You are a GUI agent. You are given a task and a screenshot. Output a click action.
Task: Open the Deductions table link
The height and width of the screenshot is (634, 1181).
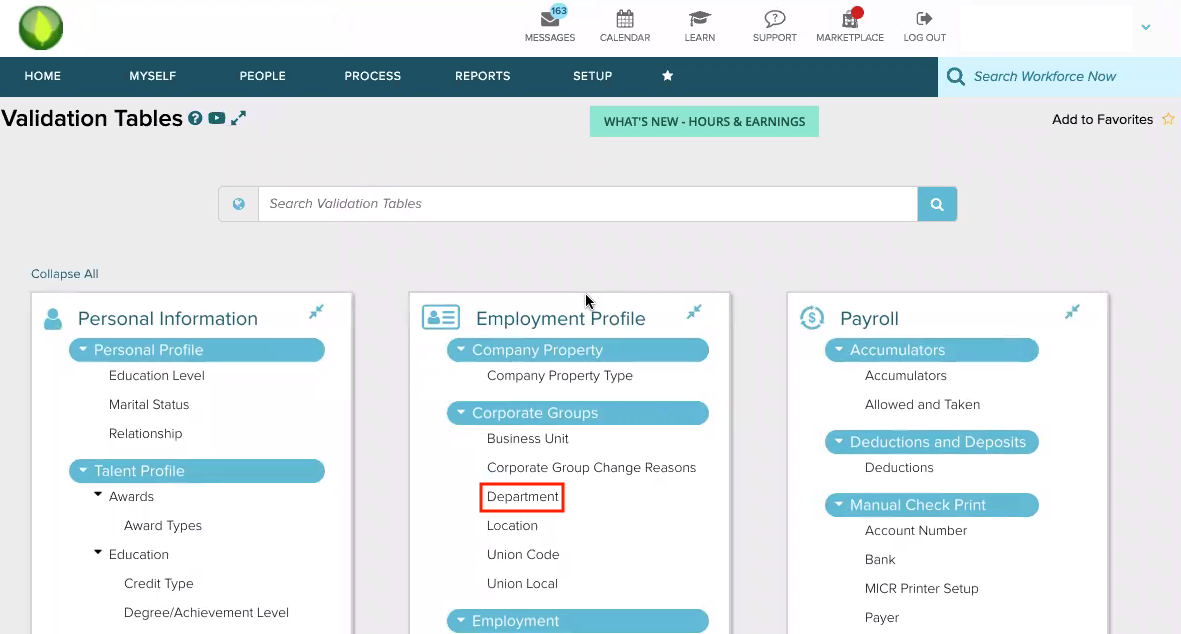(899, 468)
